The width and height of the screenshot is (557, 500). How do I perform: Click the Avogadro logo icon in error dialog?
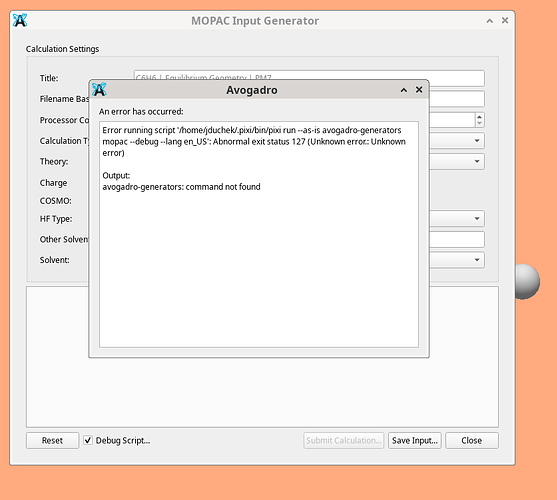click(99, 89)
